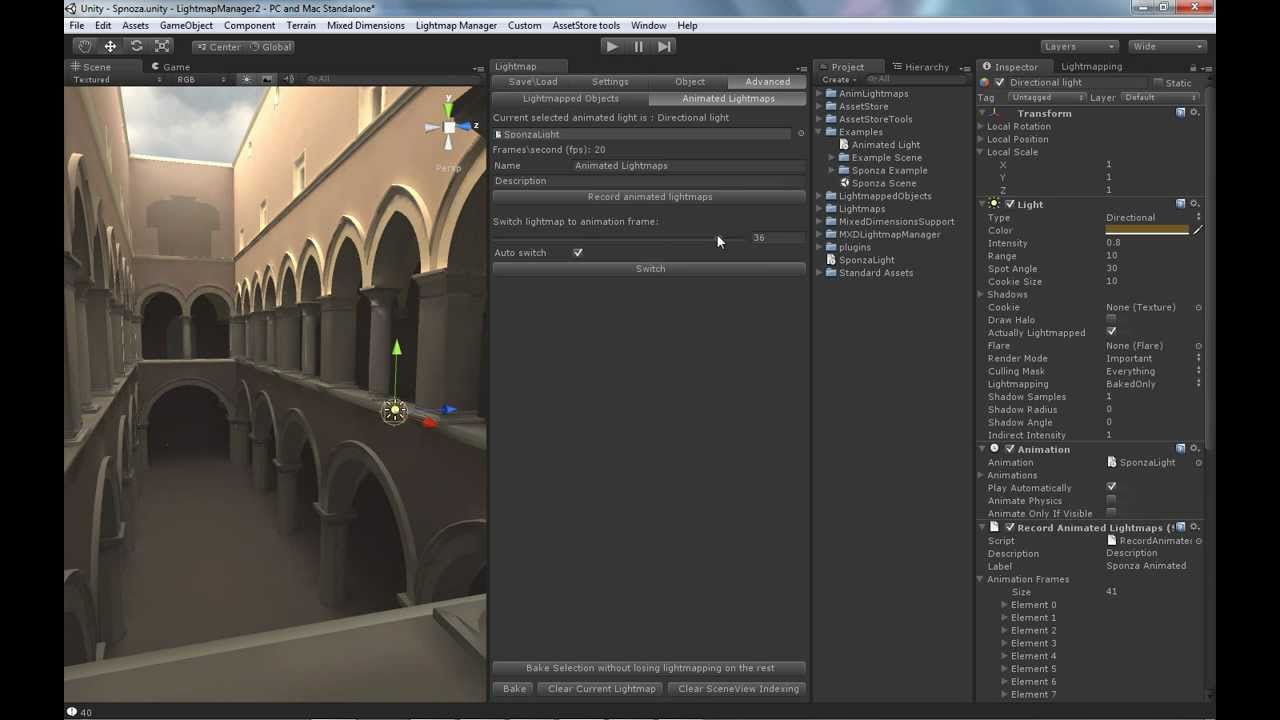Image resolution: width=1280 pixels, height=720 pixels.
Task: Click the Pause playback button
Action: 638,46
